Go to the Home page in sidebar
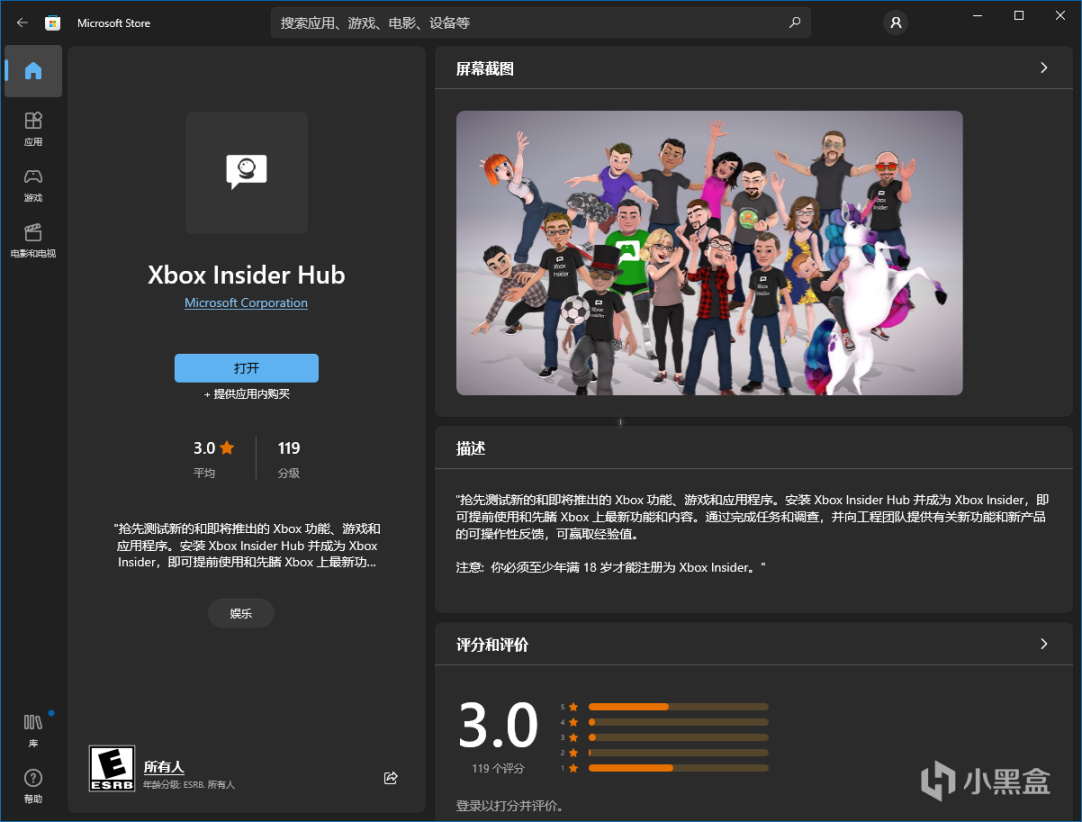The image size is (1082, 822). (x=33, y=71)
